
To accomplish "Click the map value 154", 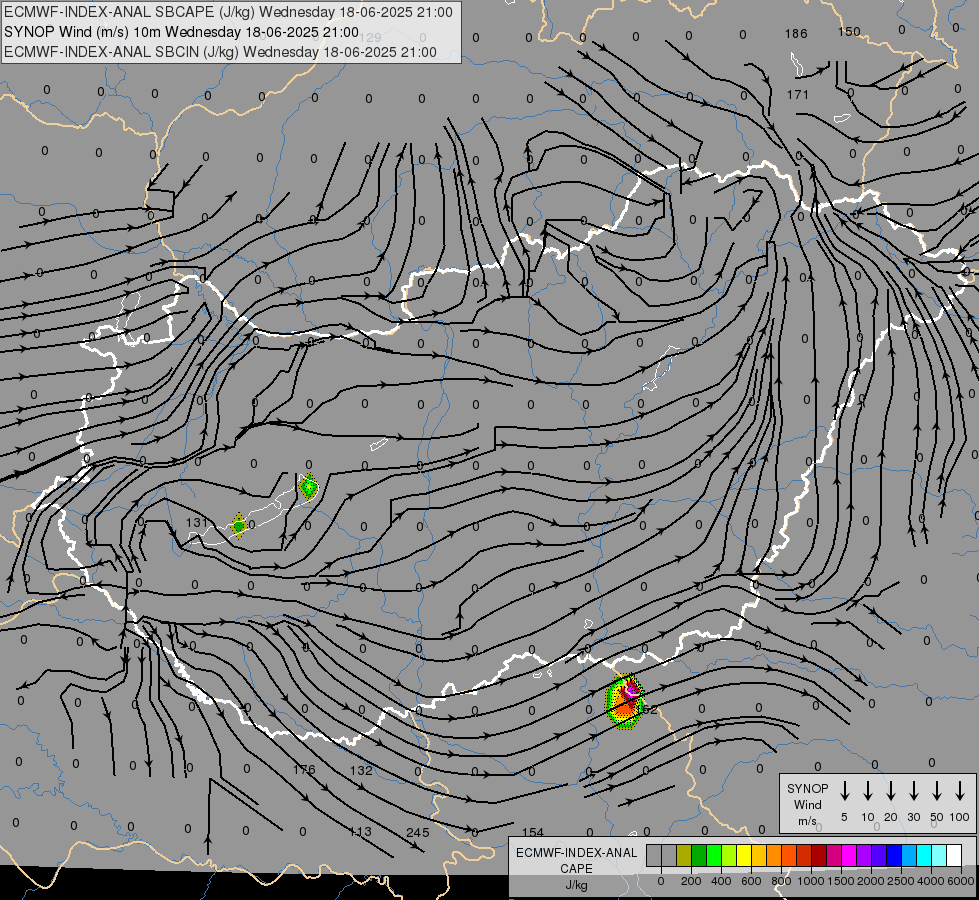I will [533, 833].
